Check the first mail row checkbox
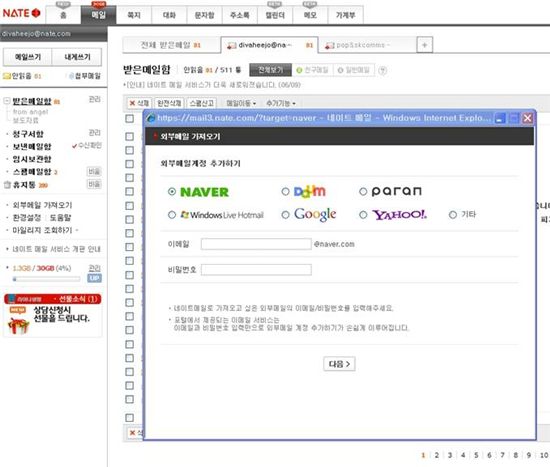The image size is (550, 467). tap(129, 136)
